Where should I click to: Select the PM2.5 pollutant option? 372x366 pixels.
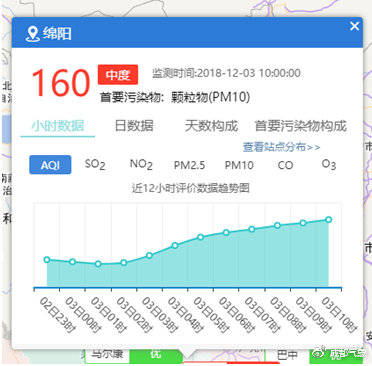coord(189,165)
